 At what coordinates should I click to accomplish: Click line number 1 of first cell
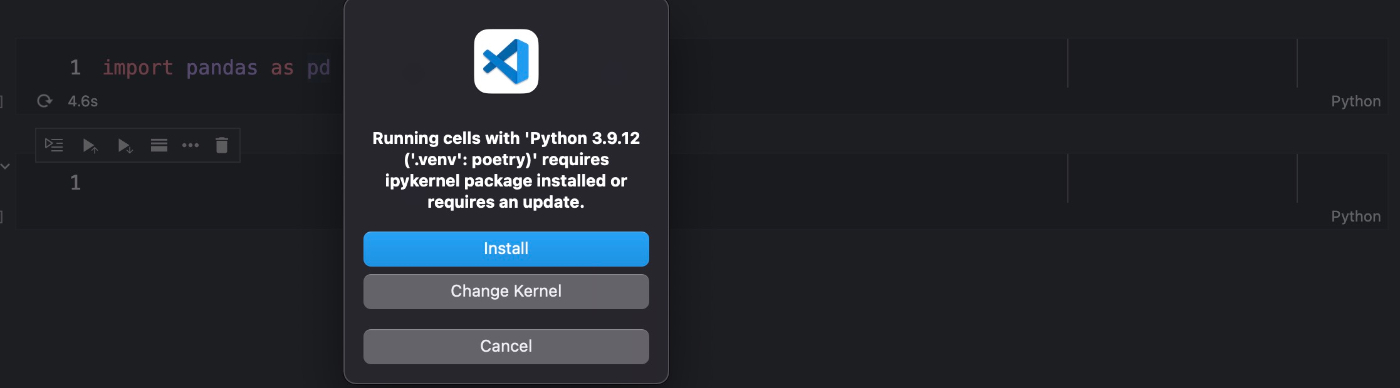(x=75, y=68)
